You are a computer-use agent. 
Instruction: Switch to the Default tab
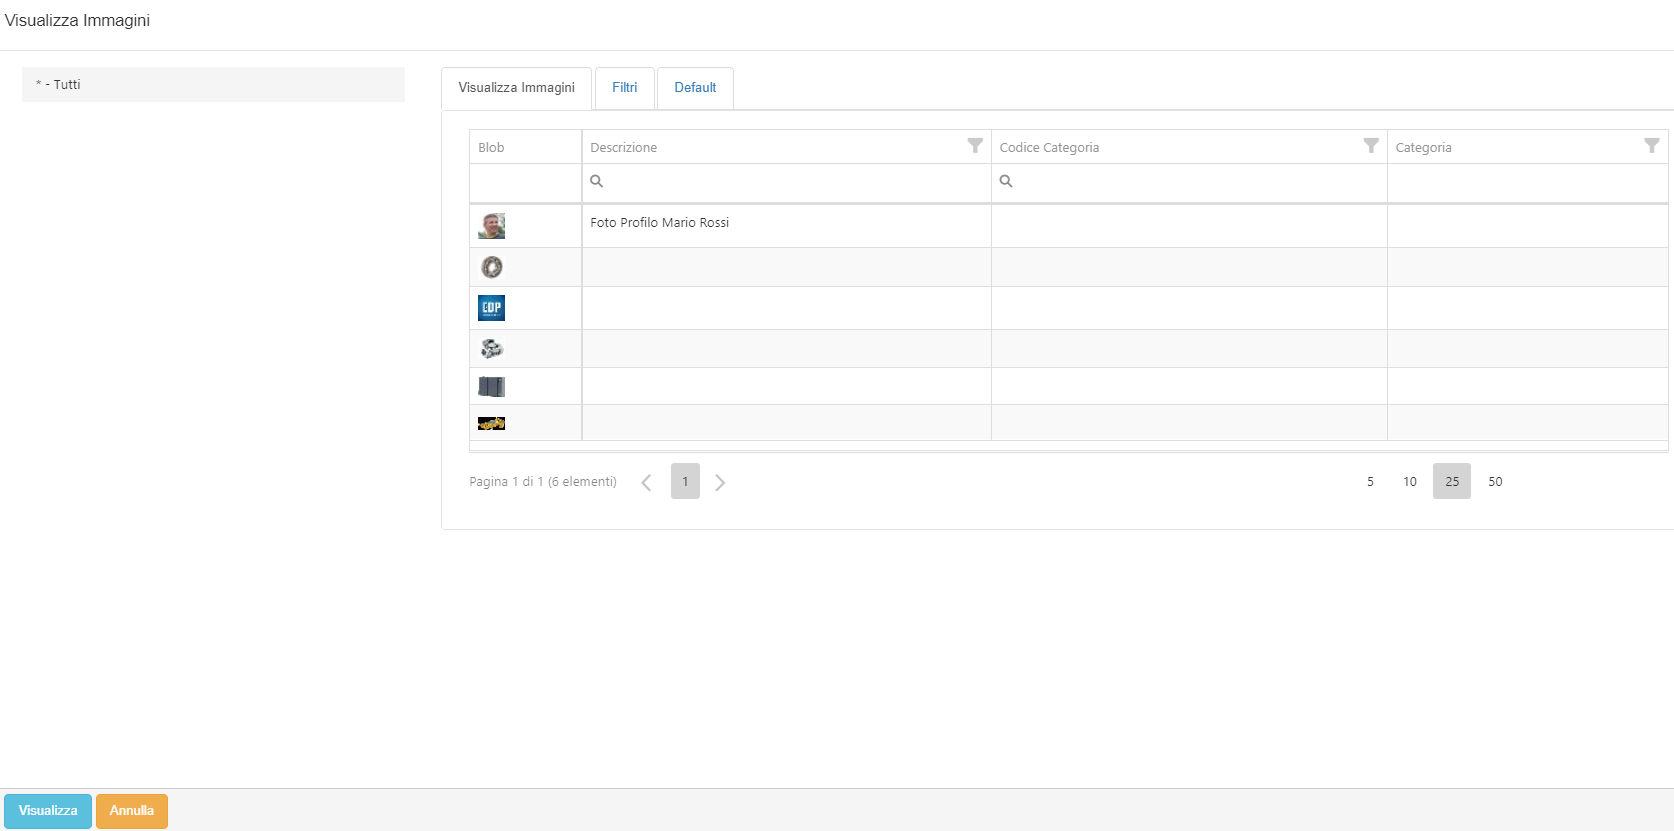[x=695, y=88]
